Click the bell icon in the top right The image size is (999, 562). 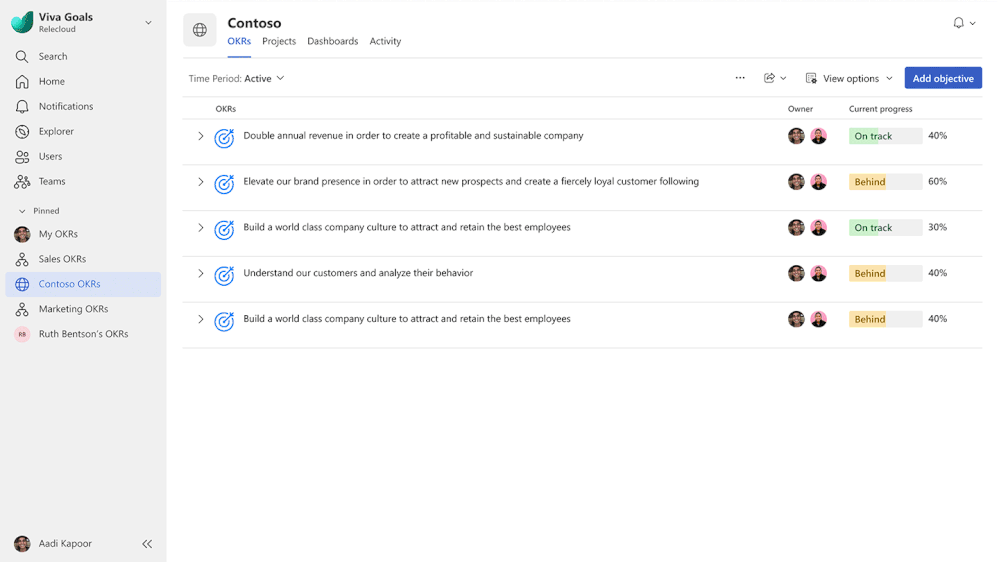959,23
